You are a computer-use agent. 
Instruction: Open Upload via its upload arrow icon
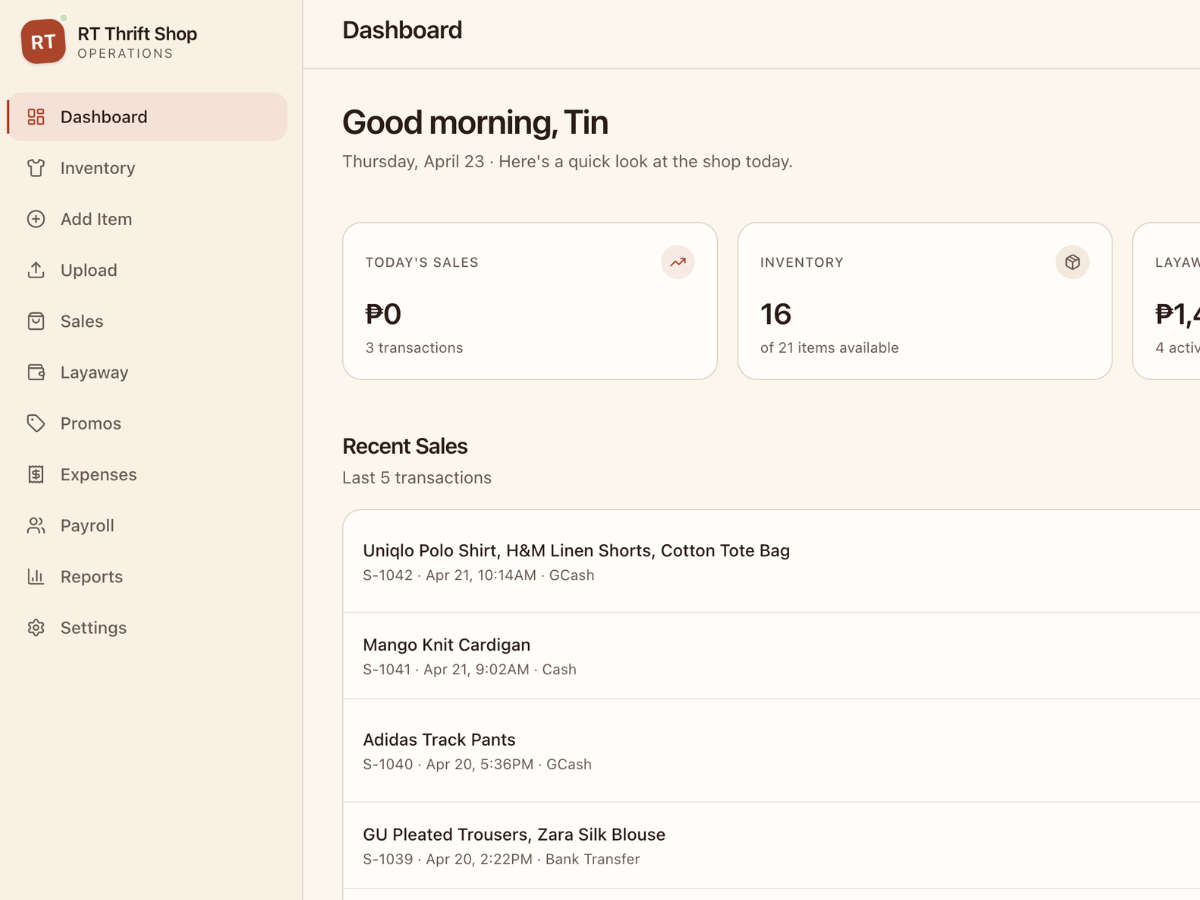coord(36,269)
